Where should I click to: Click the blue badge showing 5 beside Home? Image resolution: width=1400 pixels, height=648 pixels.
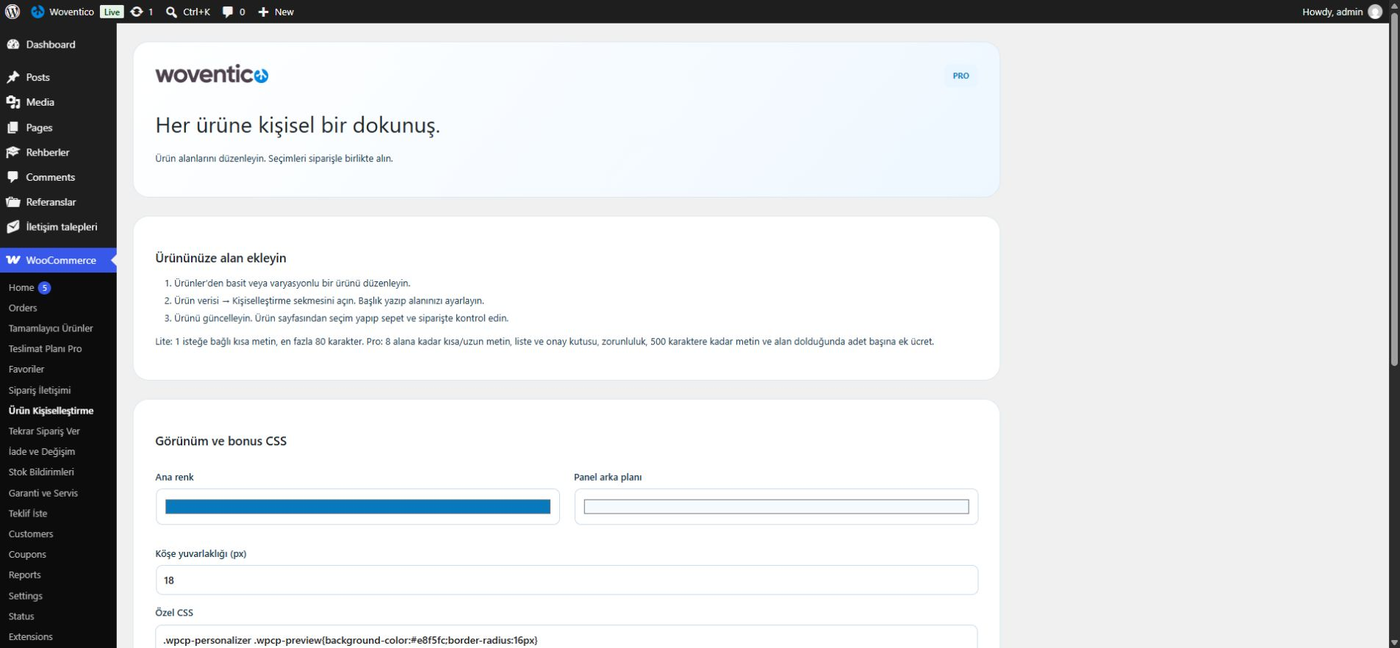click(x=45, y=288)
